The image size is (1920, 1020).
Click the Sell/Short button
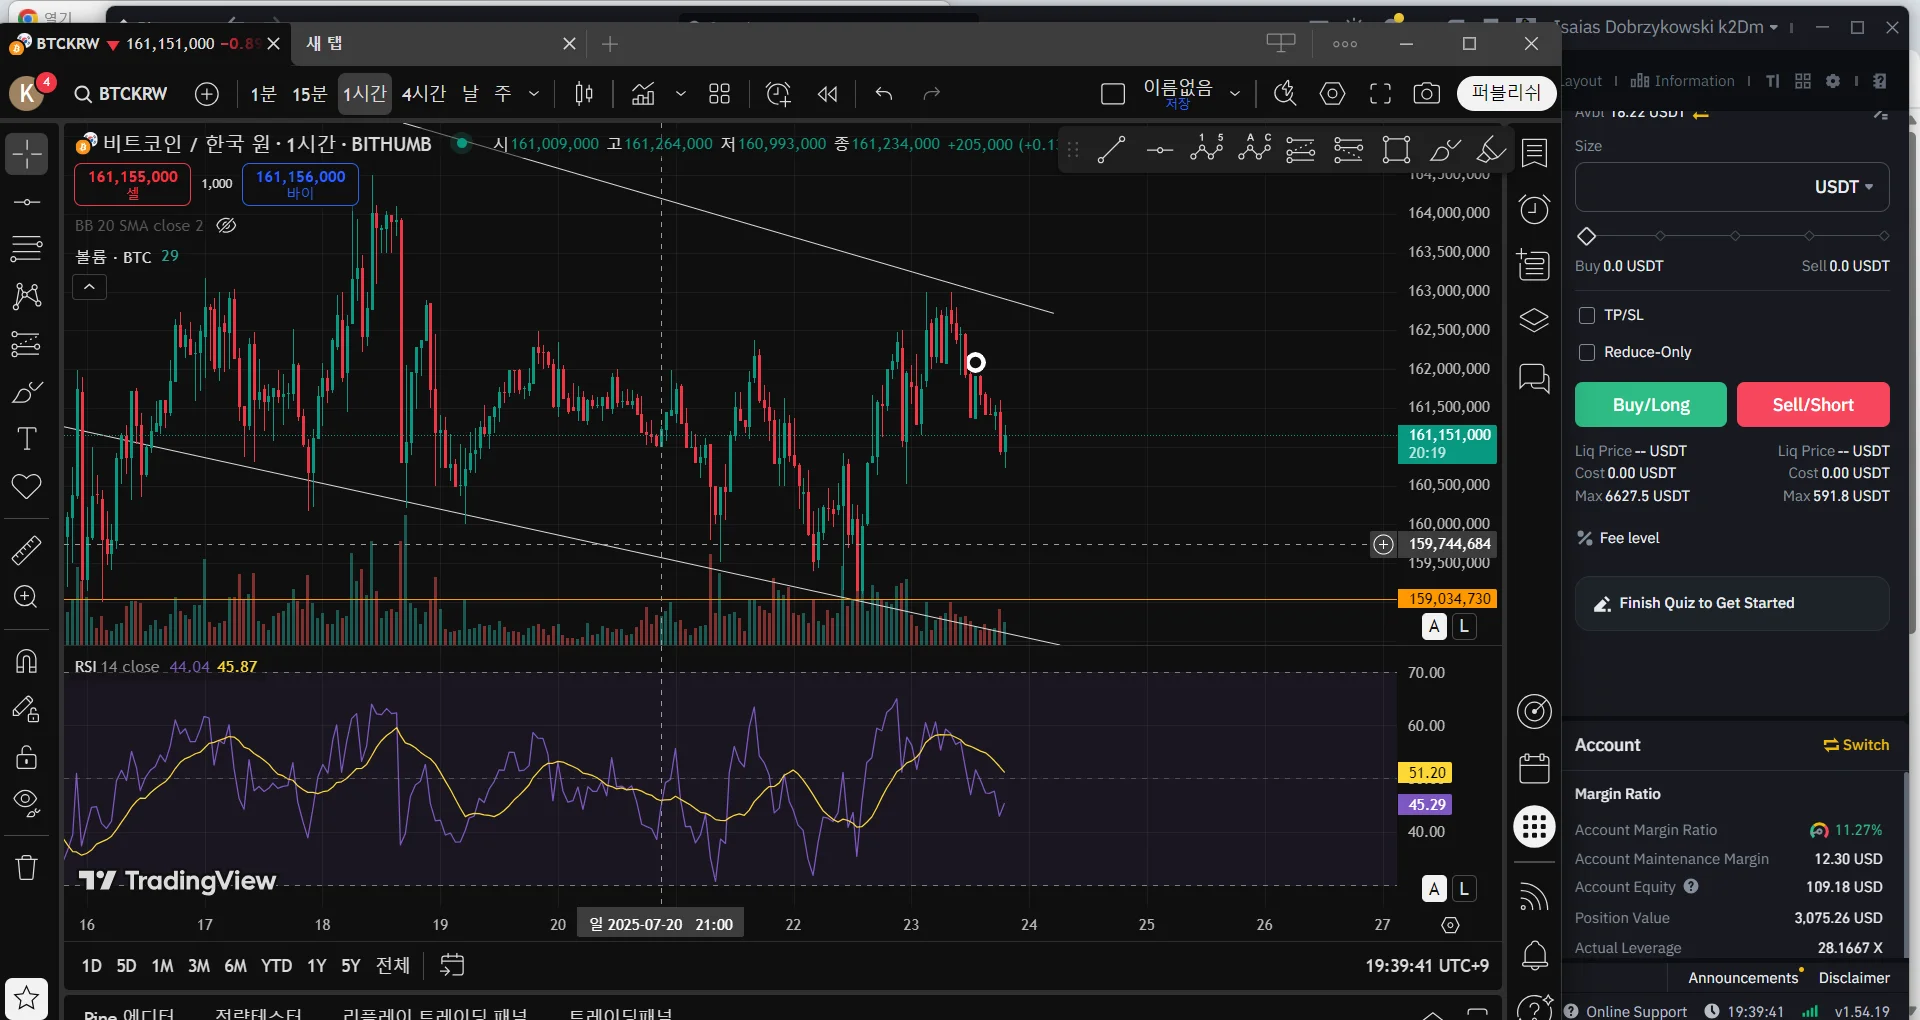click(1813, 405)
